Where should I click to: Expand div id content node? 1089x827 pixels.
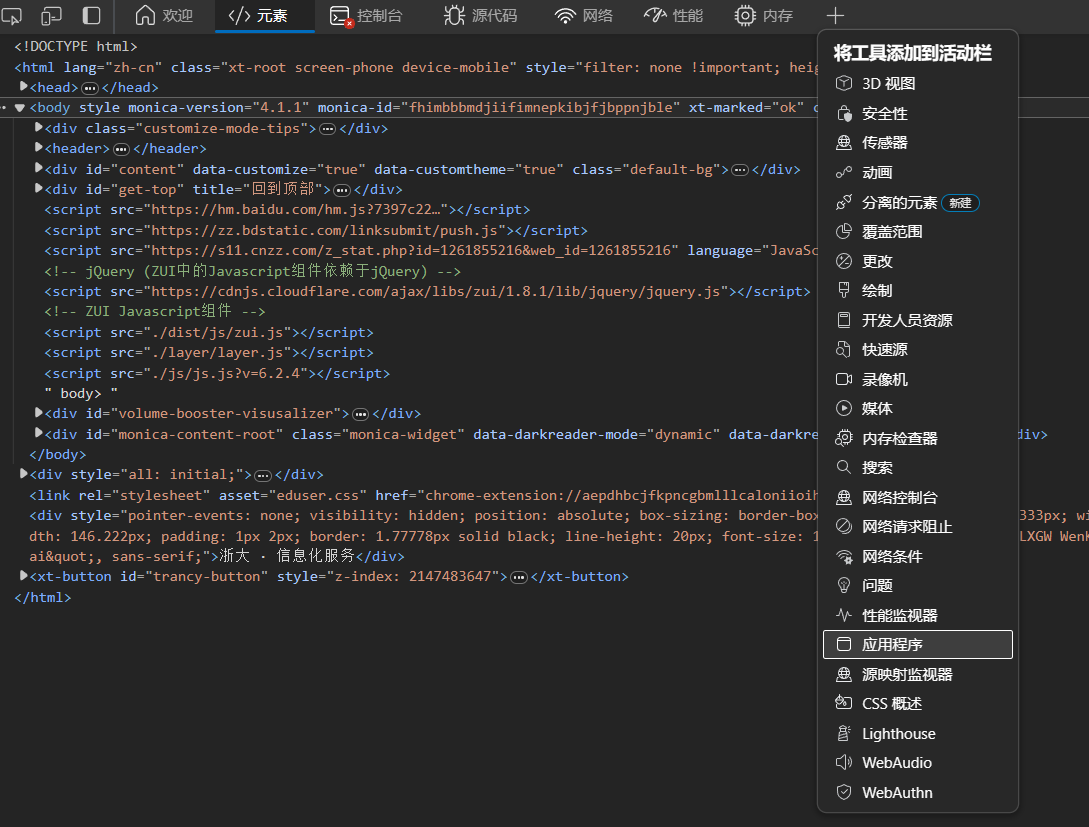click(x=39, y=168)
